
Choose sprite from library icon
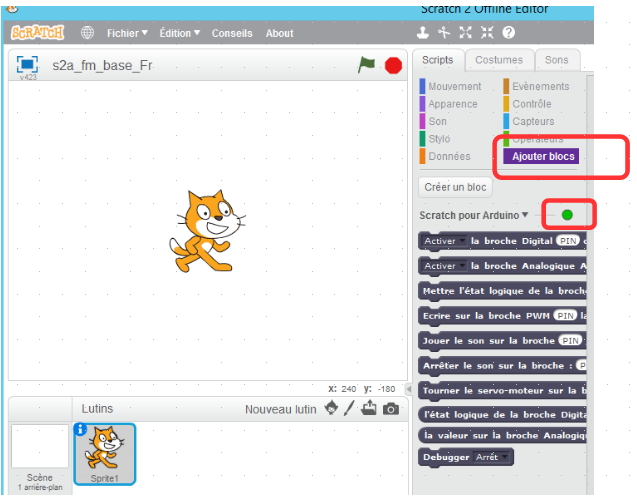[x=331, y=409]
